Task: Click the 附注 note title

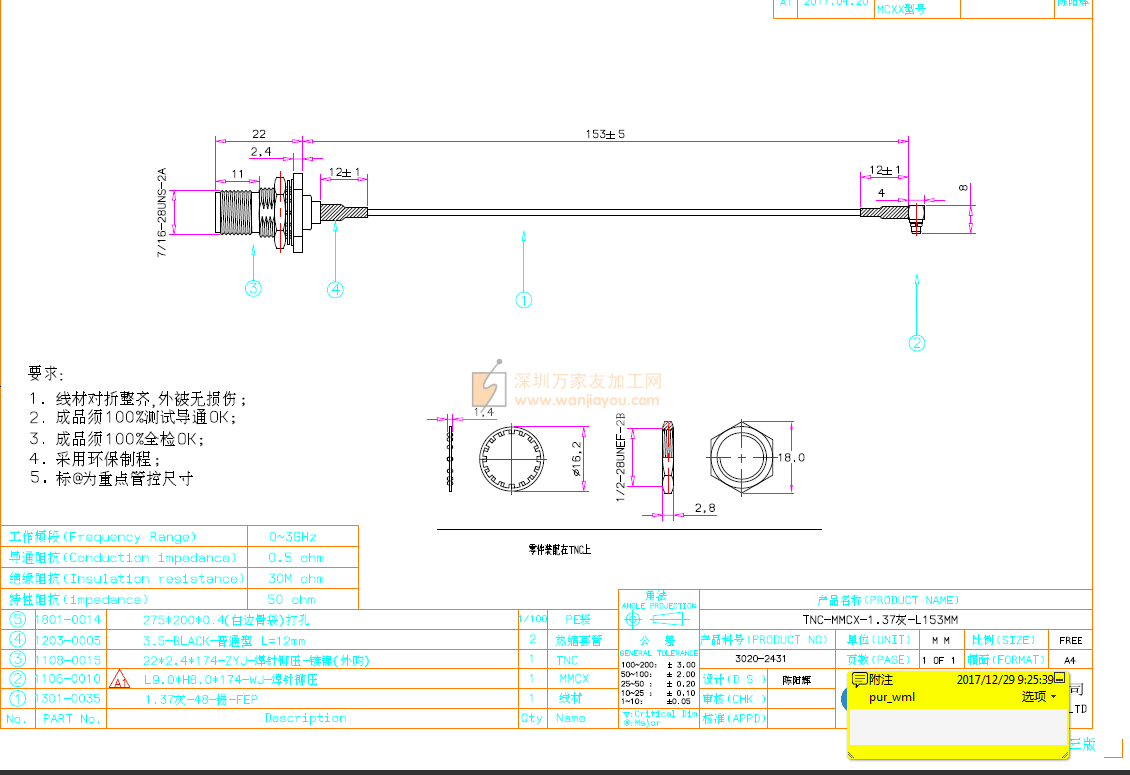Action: click(881, 679)
